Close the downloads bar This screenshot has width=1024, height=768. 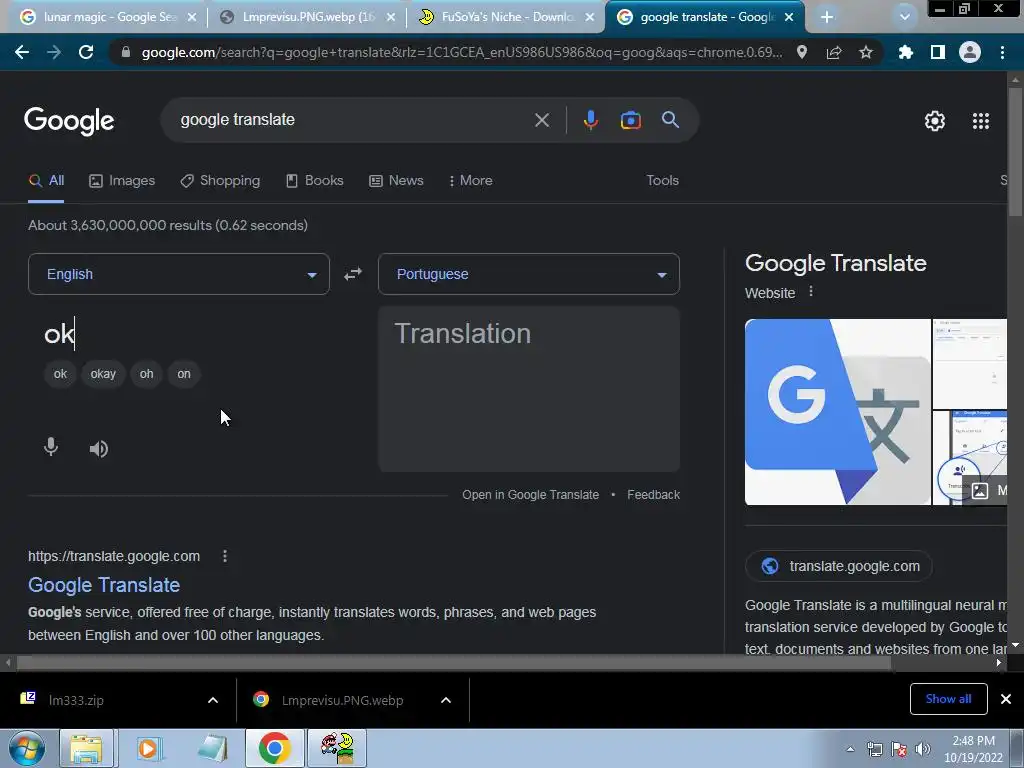click(x=1006, y=699)
